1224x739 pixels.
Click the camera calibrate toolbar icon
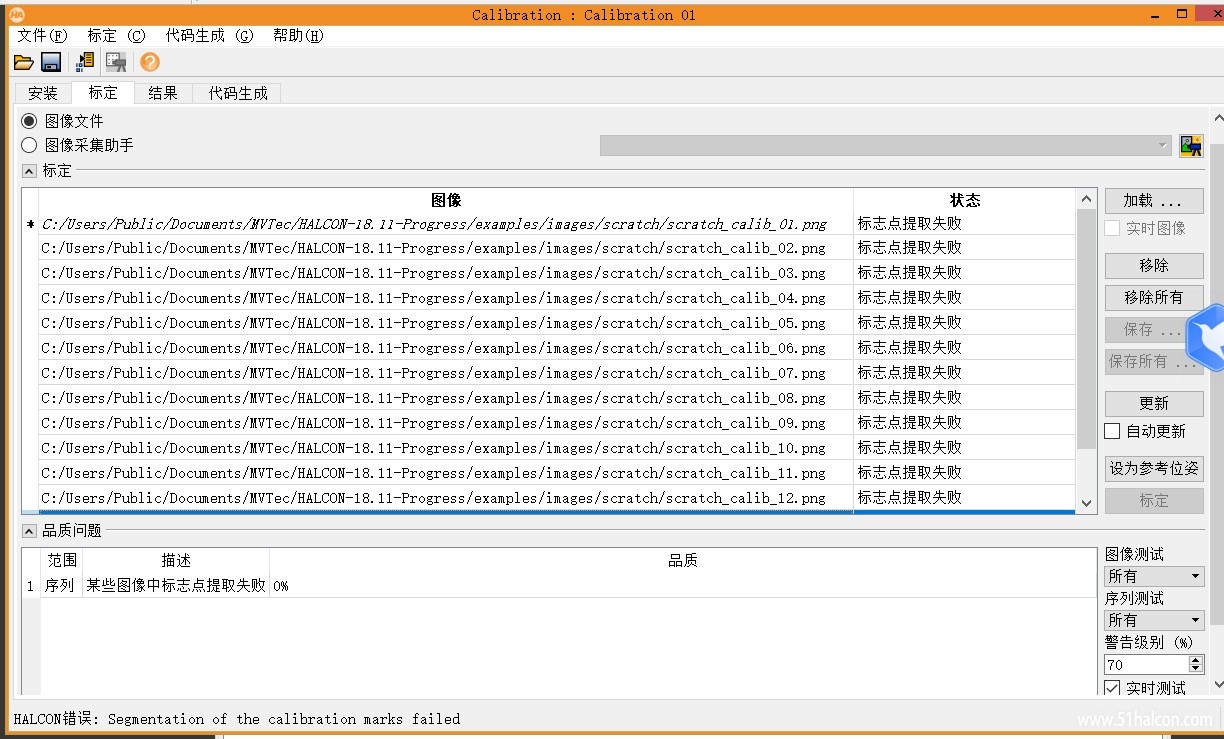point(116,62)
